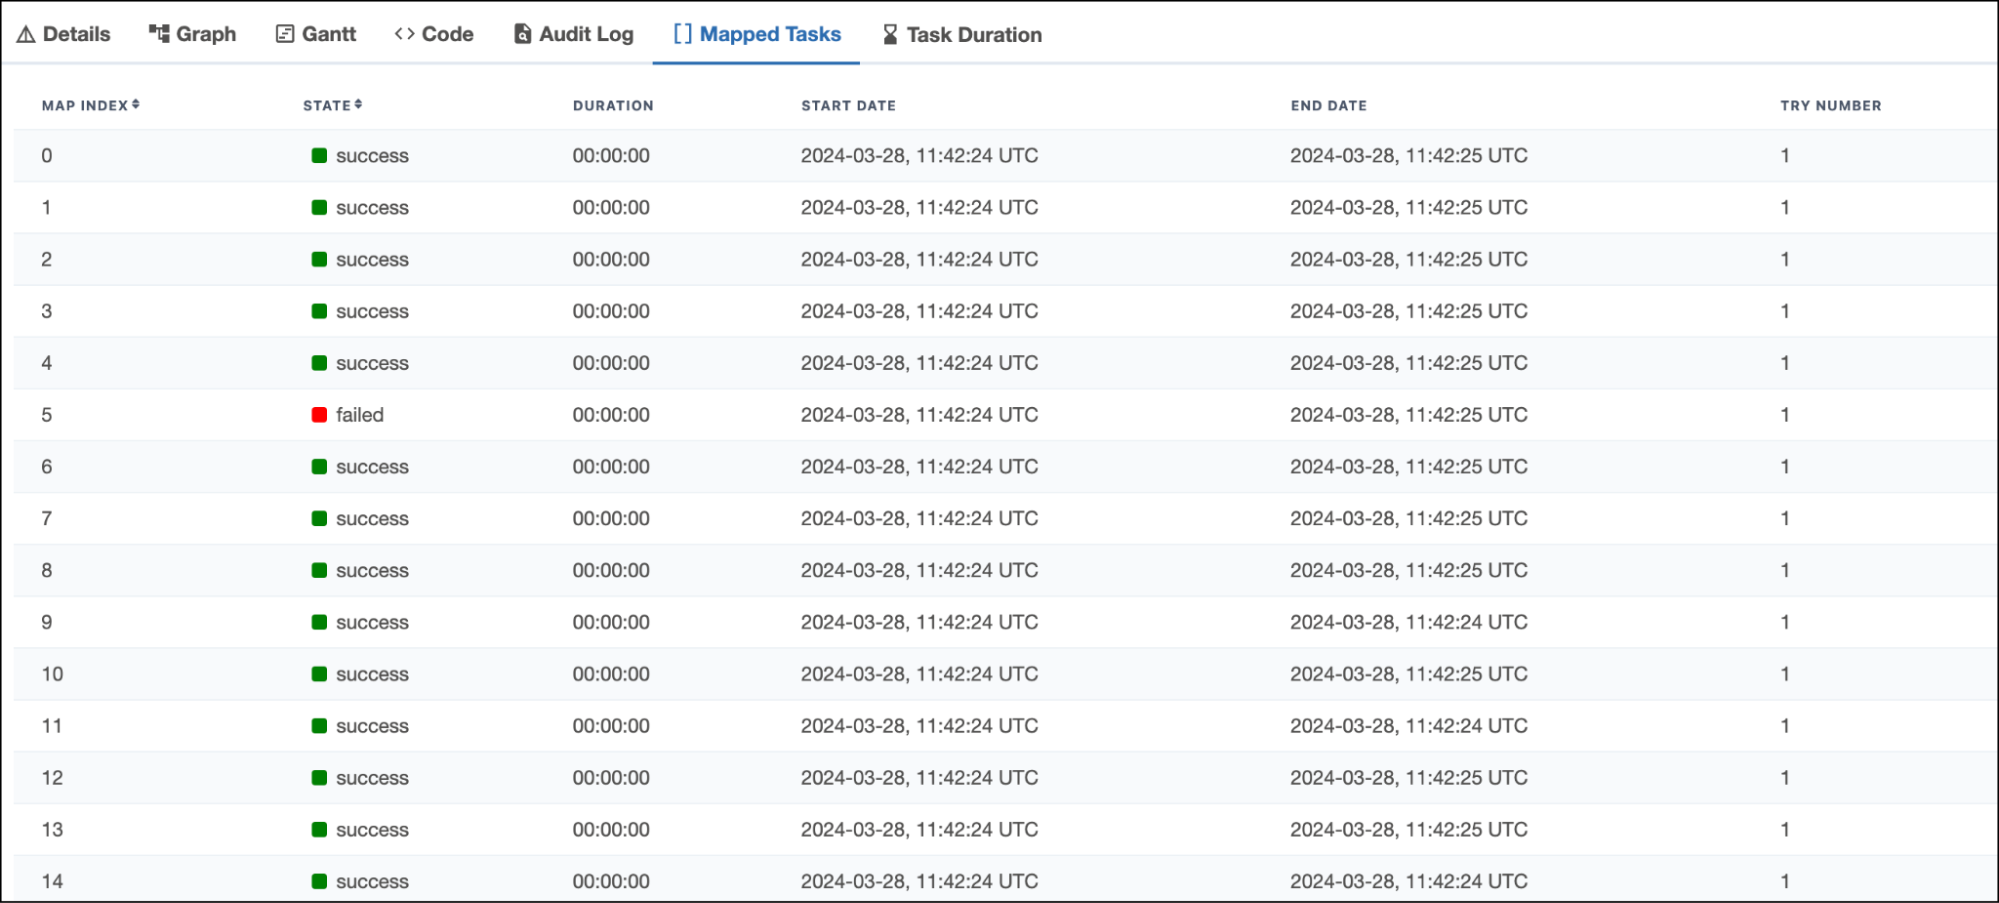The image size is (1999, 903).
Task: Click the Details tab warning icon
Action: (x=26, y=35)
